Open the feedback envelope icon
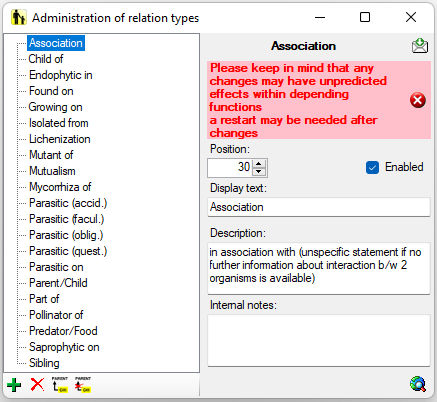This screenshot has height=402, width=437. point(420,46)
